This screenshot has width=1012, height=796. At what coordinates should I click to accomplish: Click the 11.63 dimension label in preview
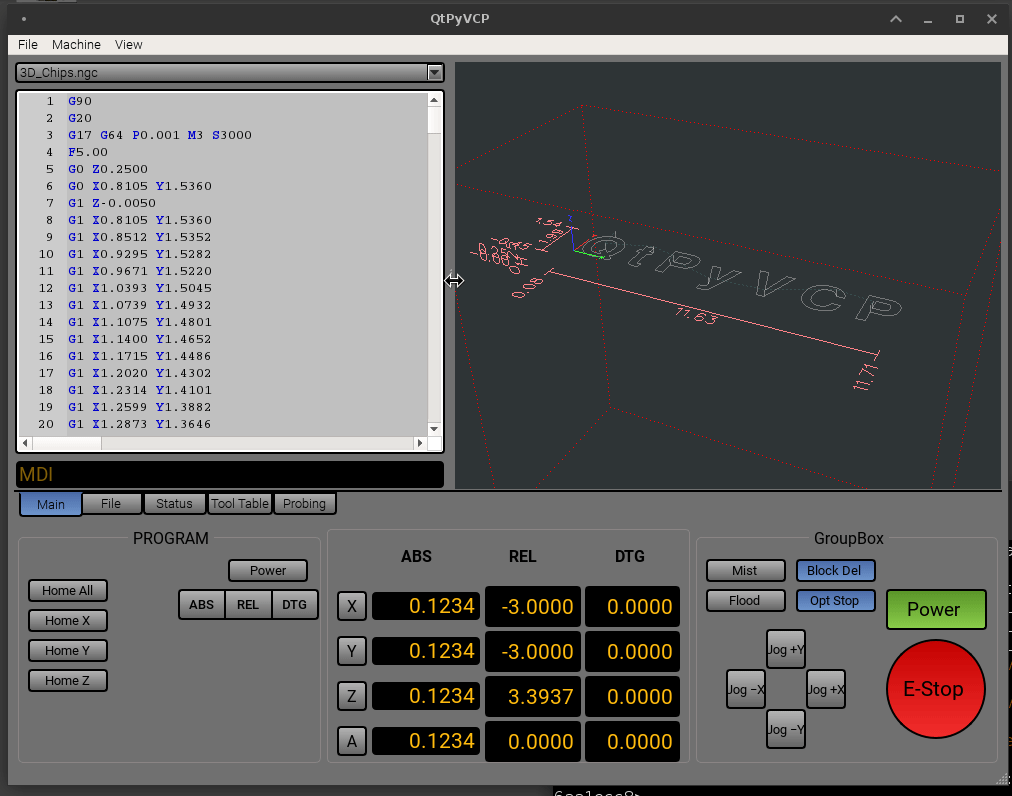click(x=696, y=316)
